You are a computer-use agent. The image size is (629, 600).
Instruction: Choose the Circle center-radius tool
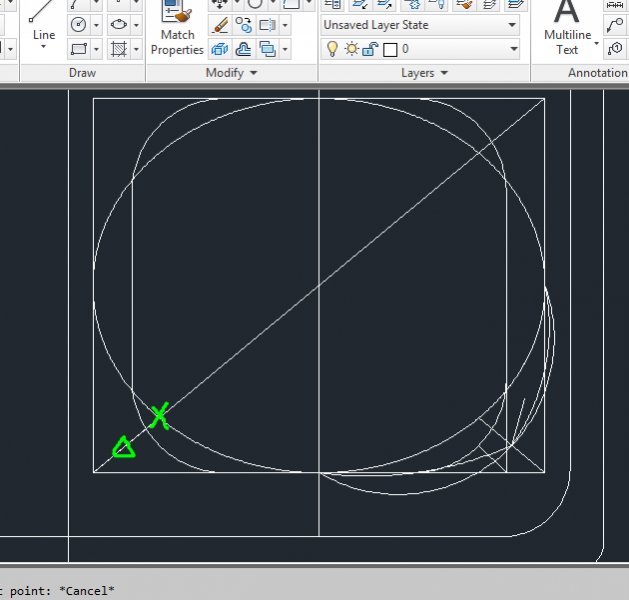click(78, 25)
